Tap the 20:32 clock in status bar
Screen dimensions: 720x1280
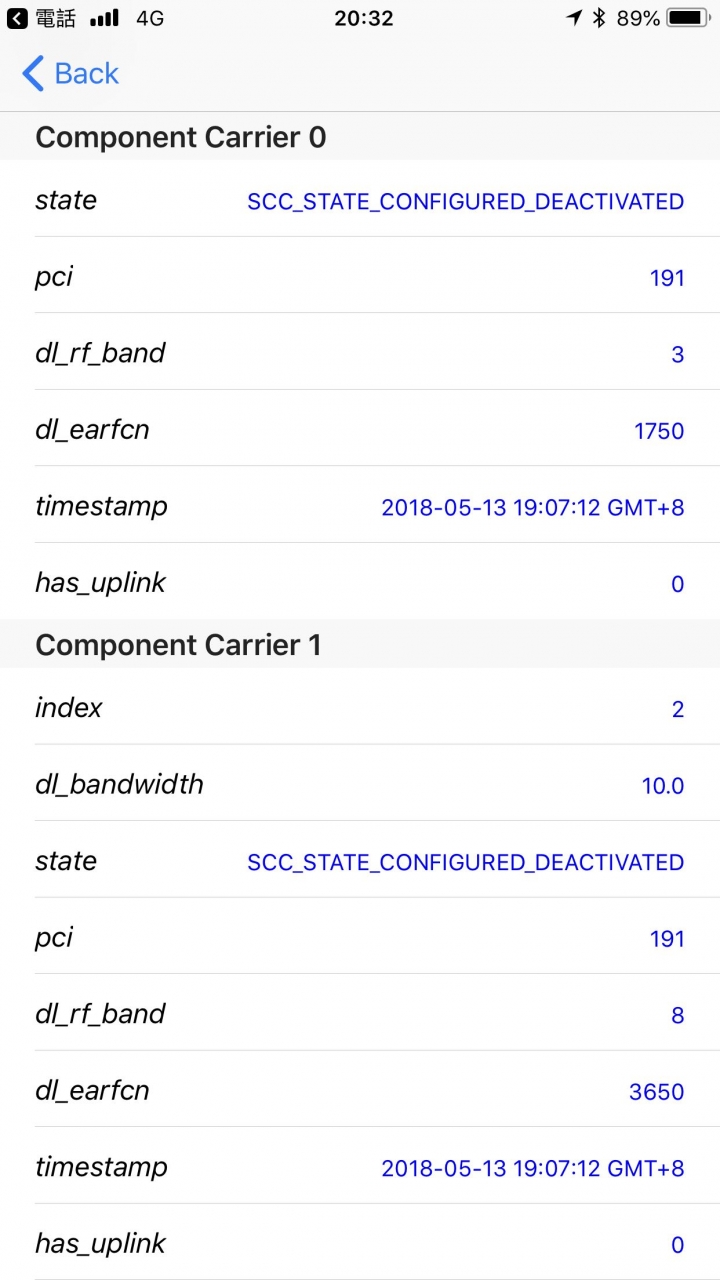click(x=363, y=18)
